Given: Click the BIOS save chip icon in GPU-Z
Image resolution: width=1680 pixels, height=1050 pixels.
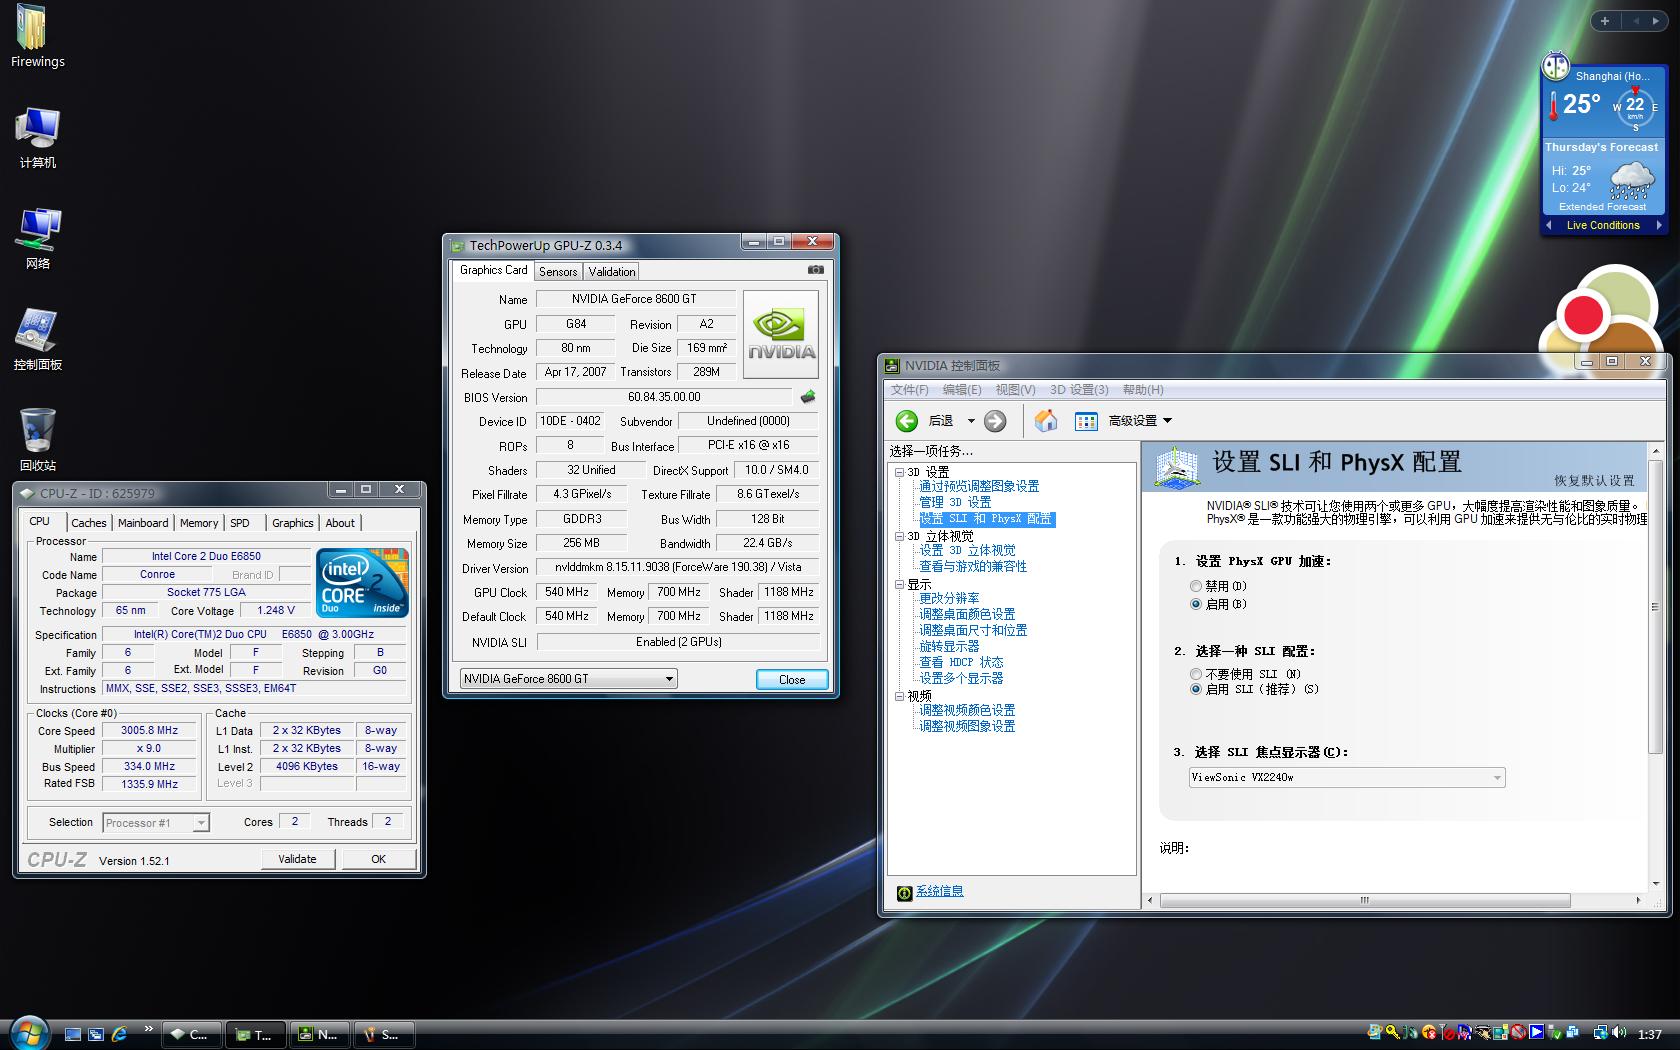Looking at the screenshot, I should tap(808, 397).
